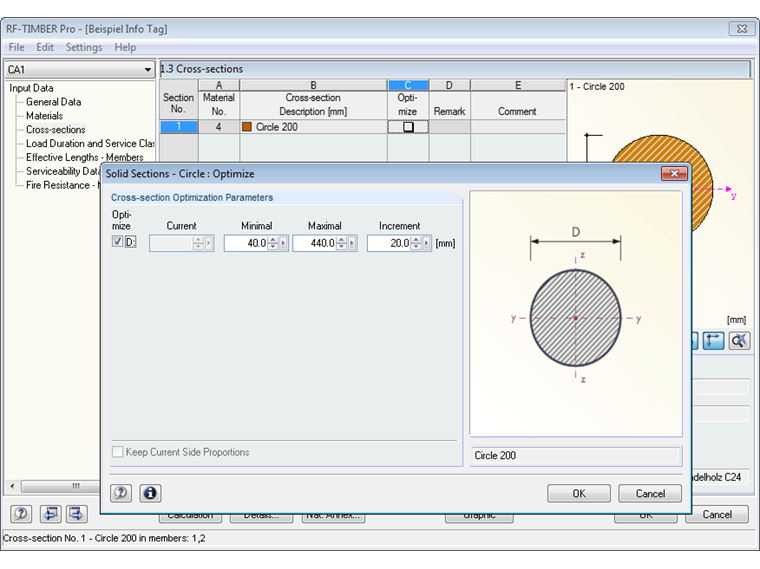
Task: Click column C header in table
Action: click(408, 85)
